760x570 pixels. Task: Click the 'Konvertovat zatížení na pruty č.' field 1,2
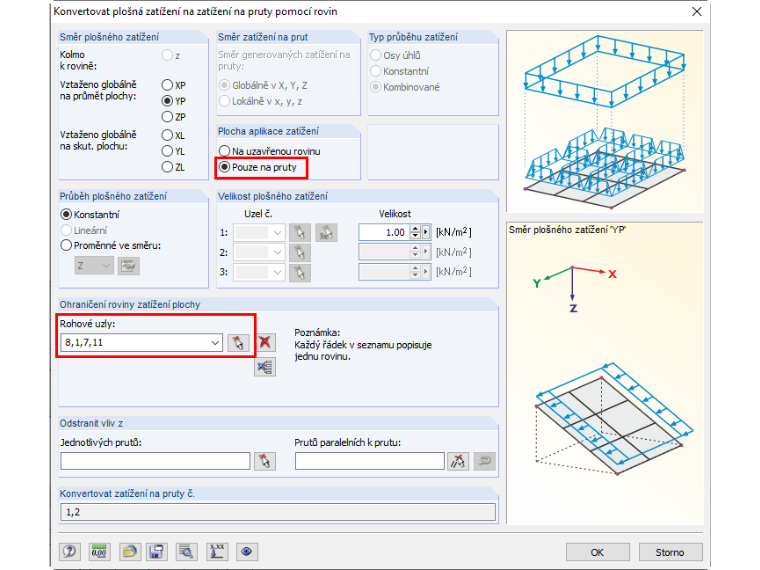[278, 512]
